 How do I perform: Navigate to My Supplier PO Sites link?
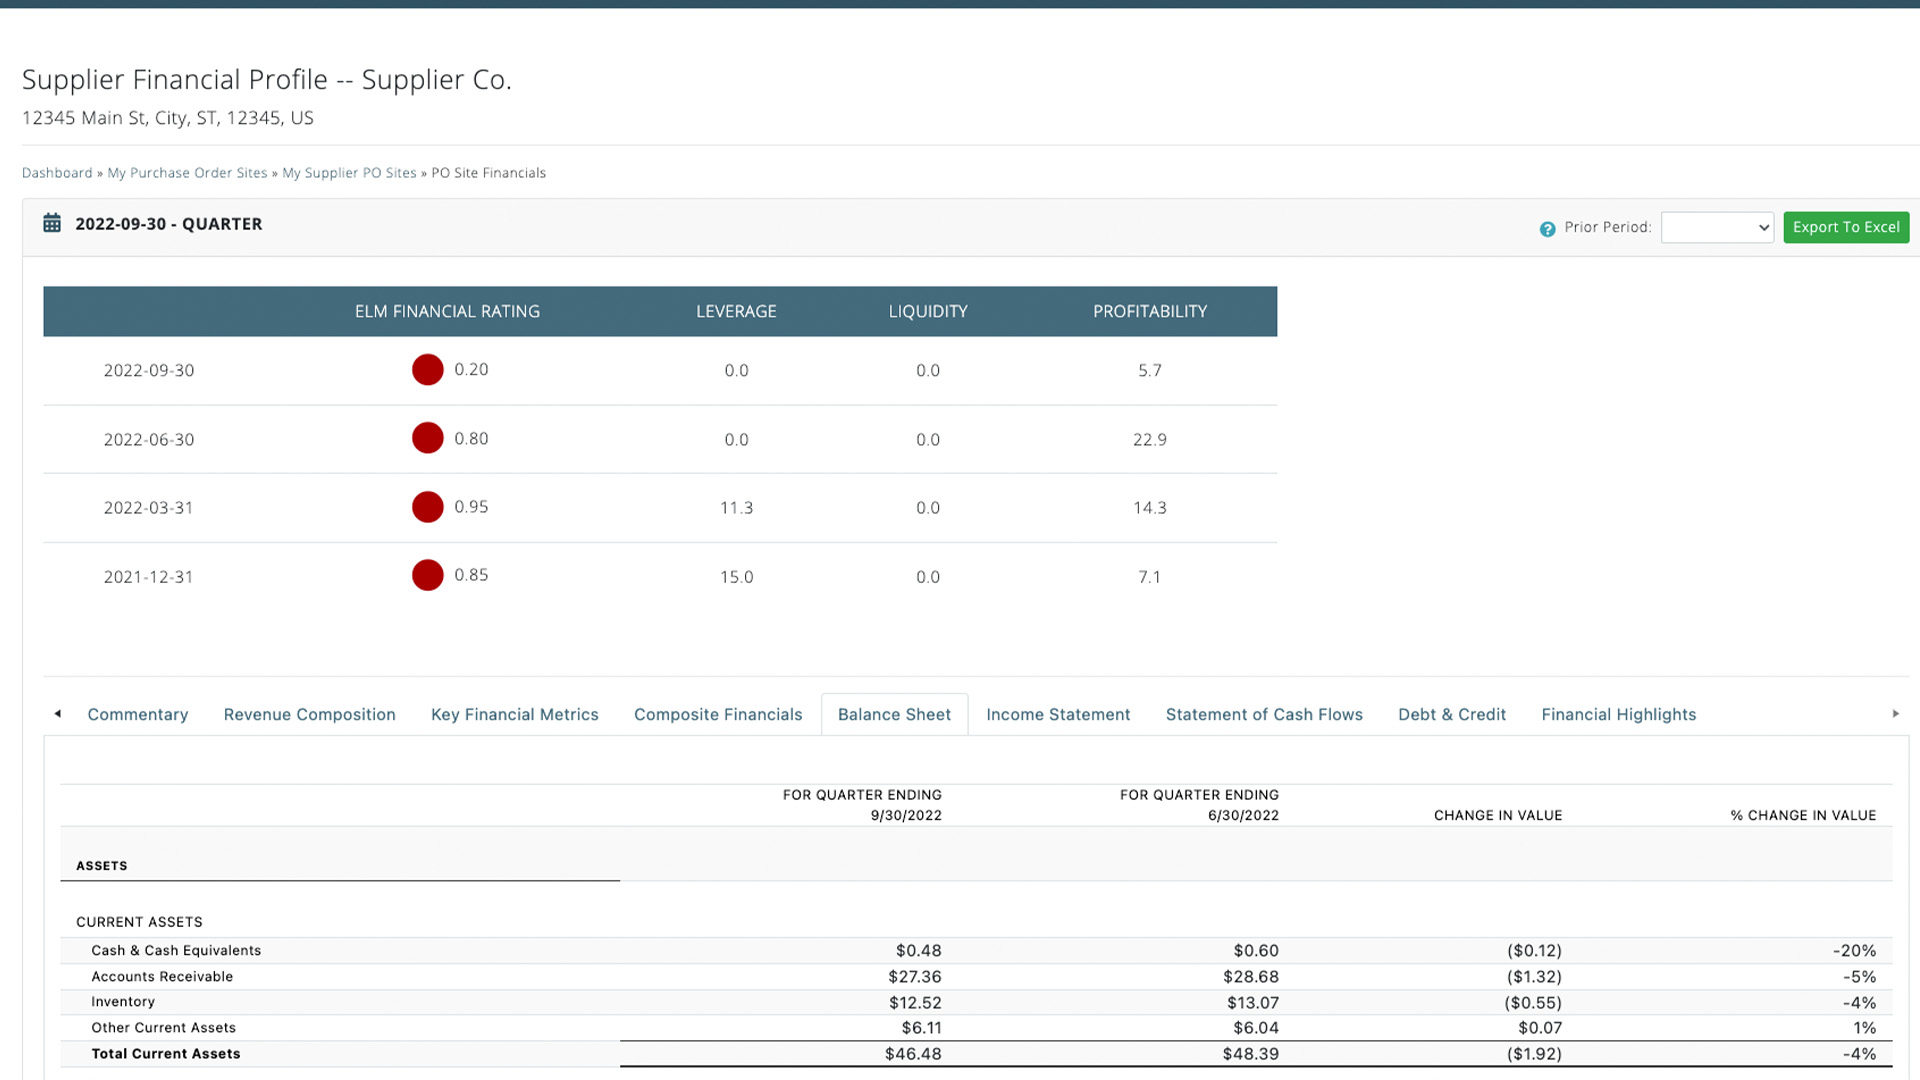(349, 173)
